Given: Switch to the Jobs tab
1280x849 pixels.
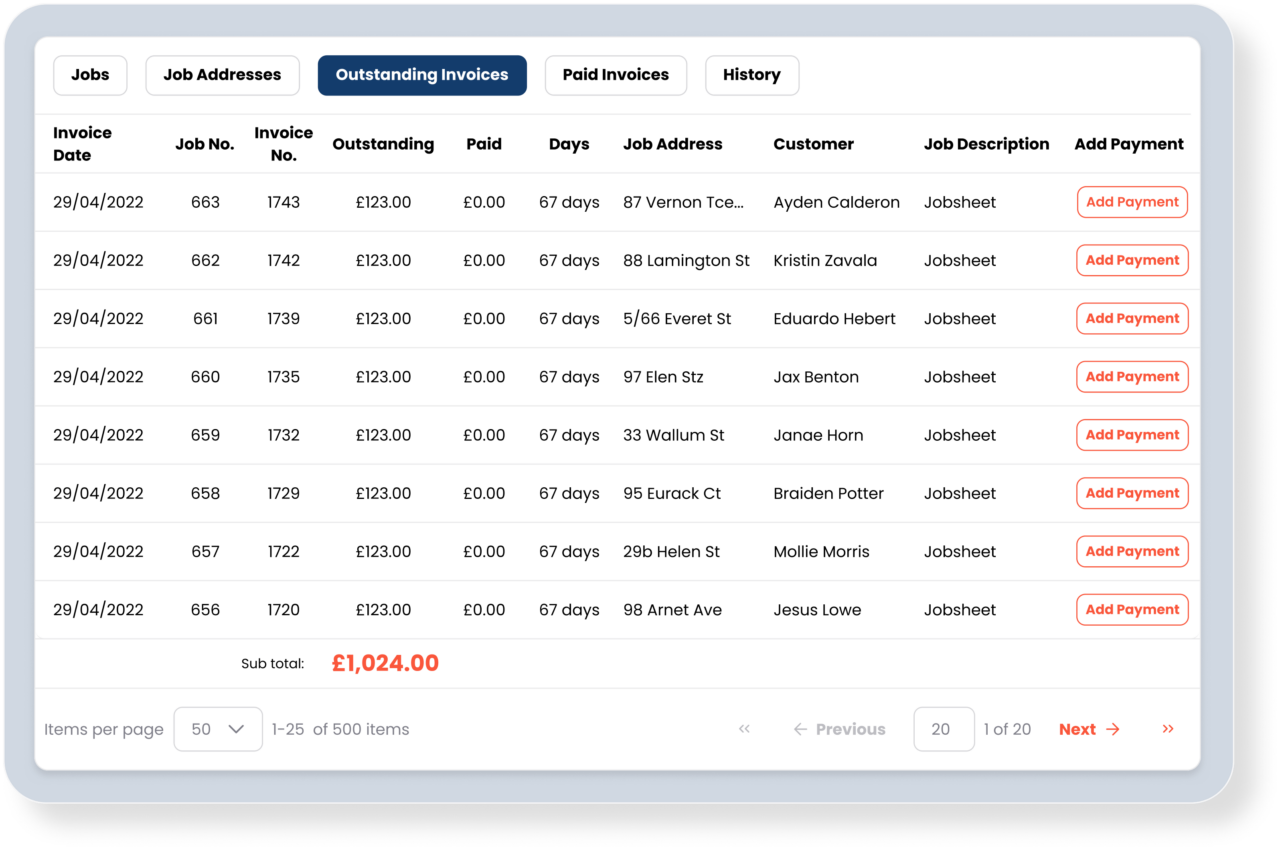Looking at the screenshot, I should 90,75.
